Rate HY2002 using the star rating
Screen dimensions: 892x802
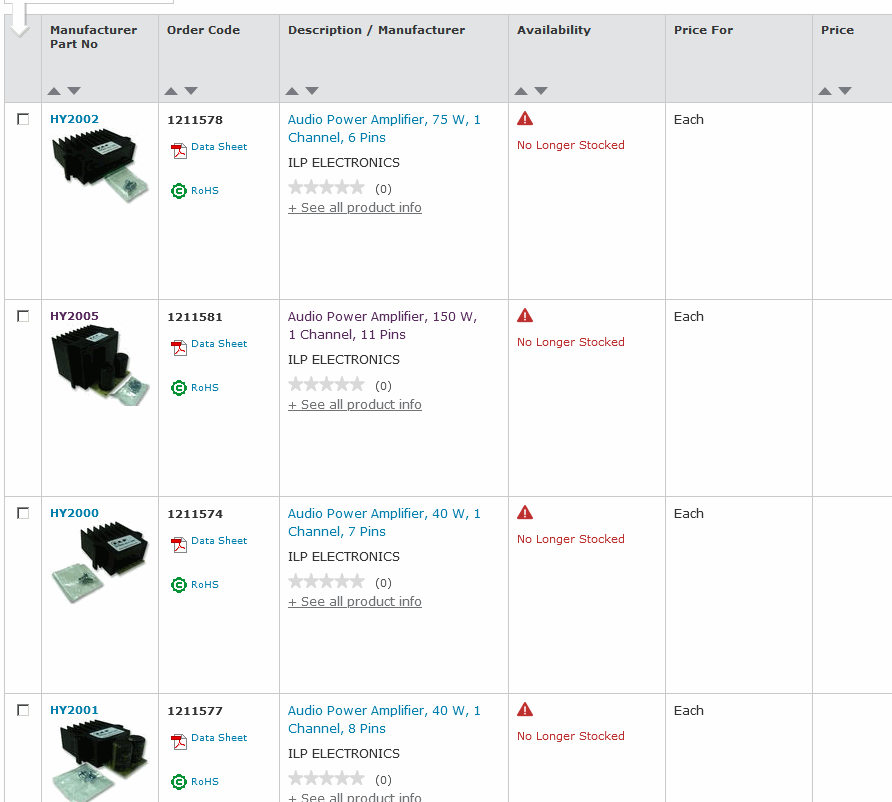click(326, 187)
